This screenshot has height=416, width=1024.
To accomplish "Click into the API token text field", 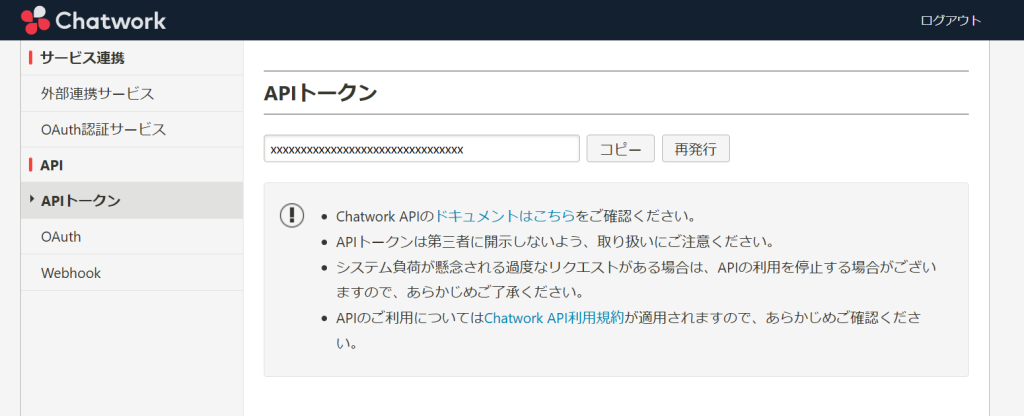I will point(421,149).
